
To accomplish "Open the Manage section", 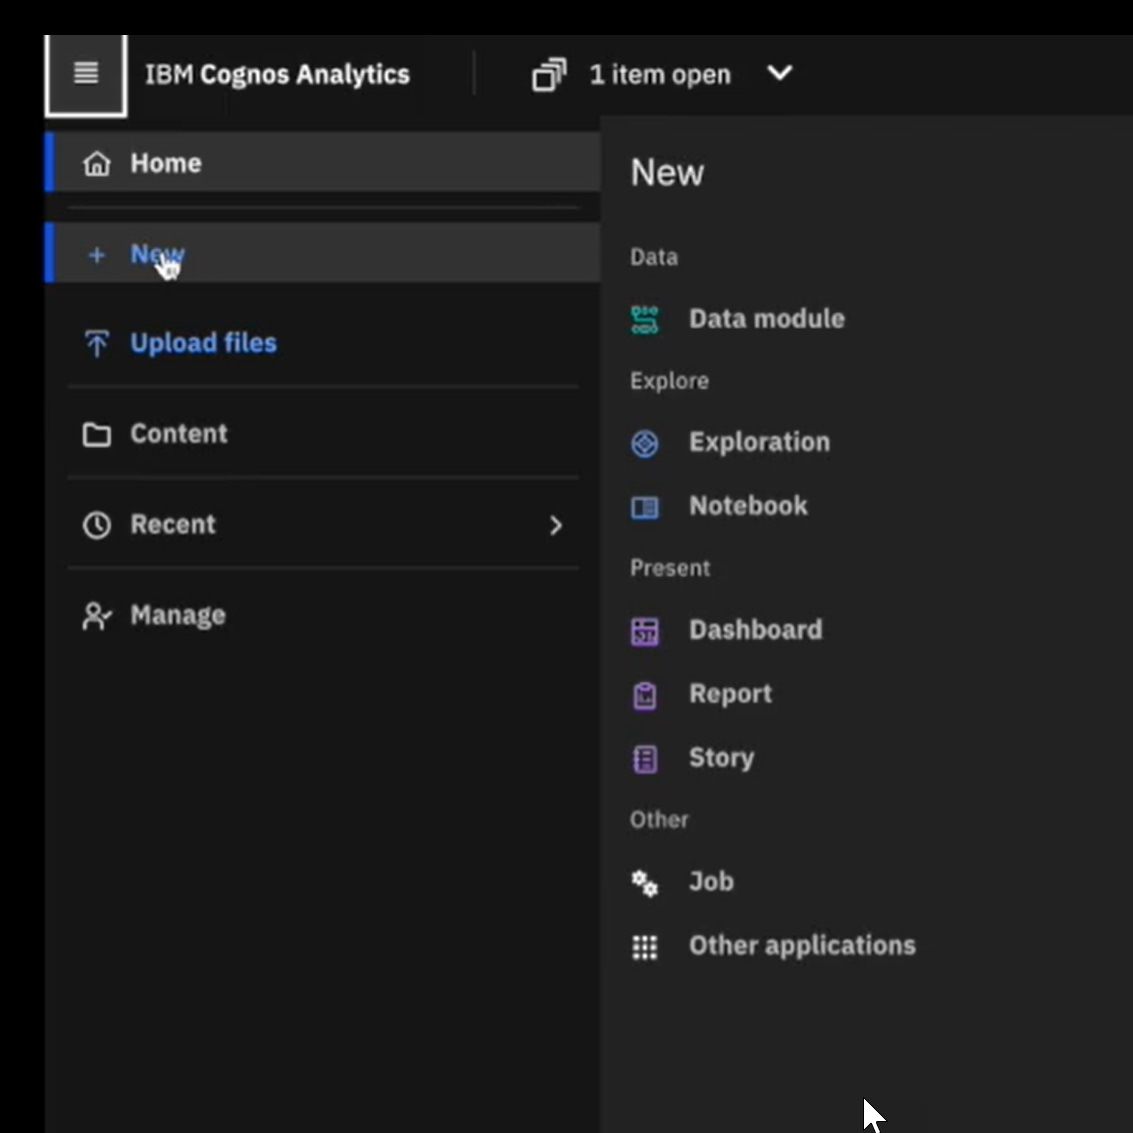I will (x=178, y=616).
